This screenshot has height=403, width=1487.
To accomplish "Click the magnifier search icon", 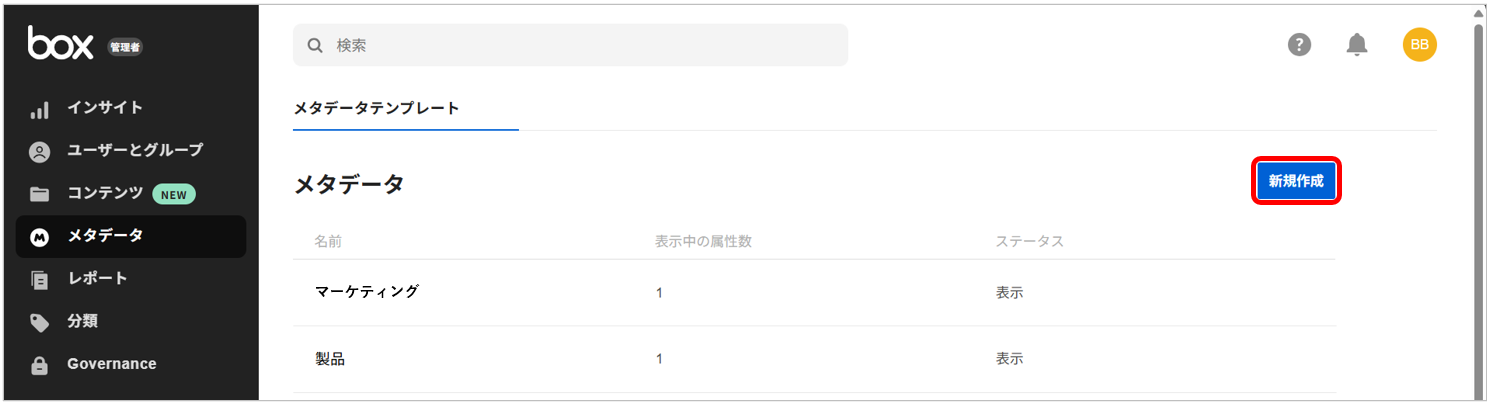I will pos(315,45).
